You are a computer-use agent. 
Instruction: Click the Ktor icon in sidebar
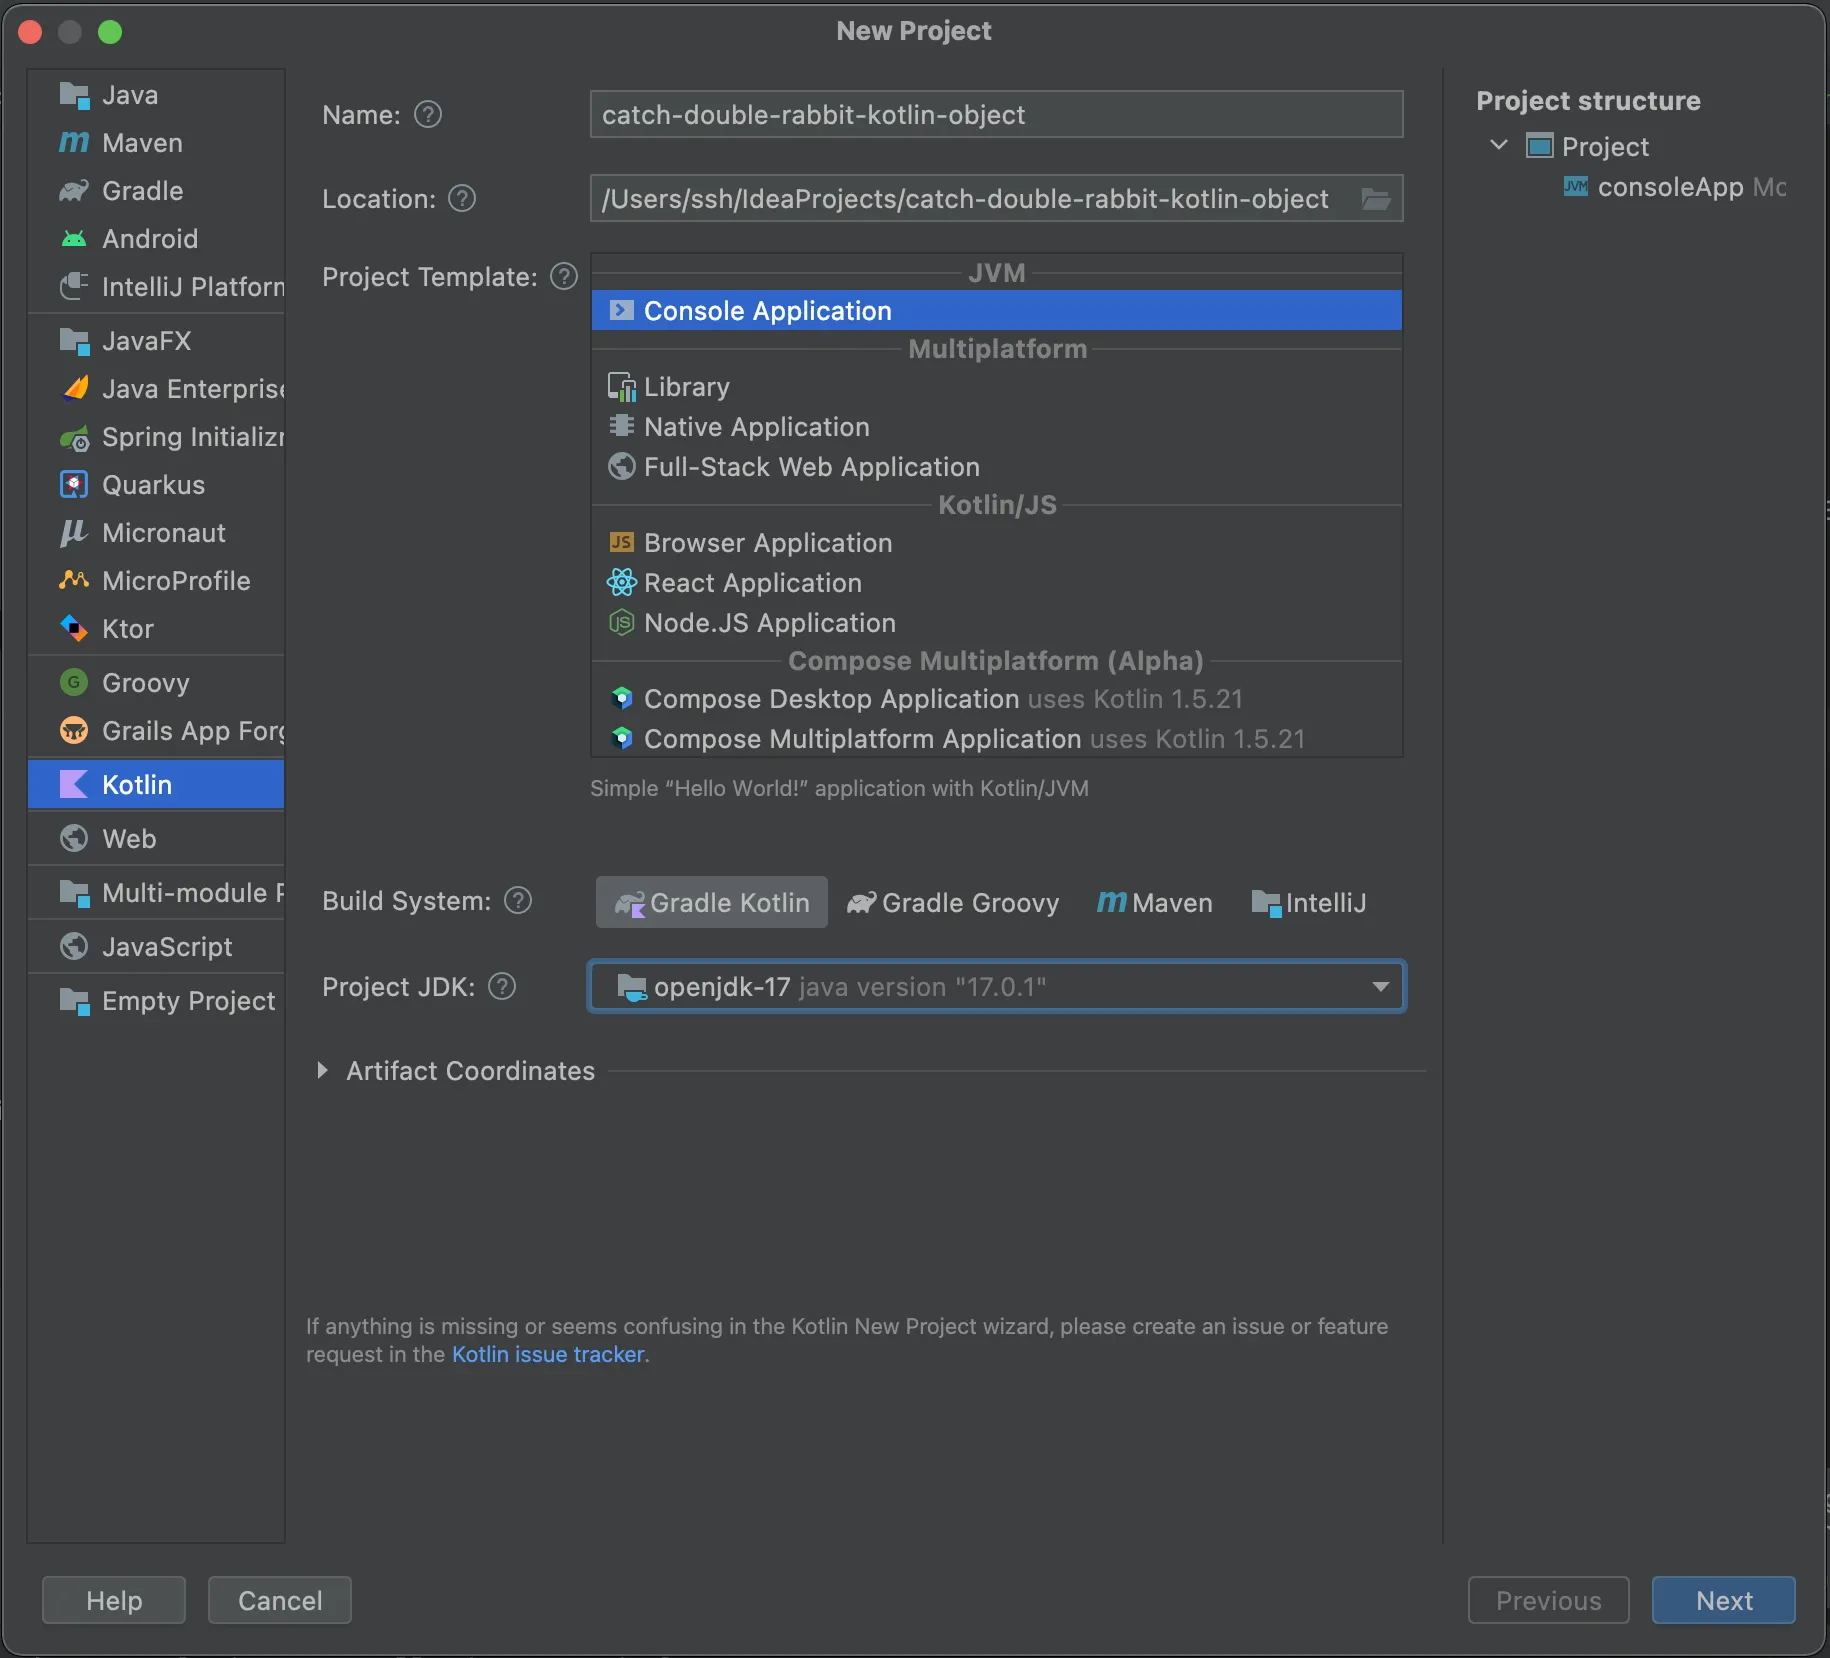[x=74, y=628]
